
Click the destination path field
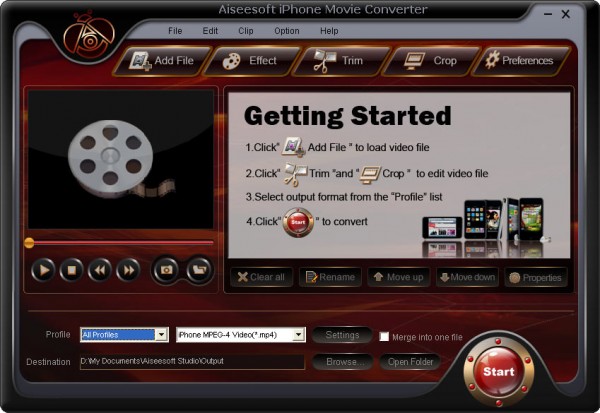pyautogui.click(x=192, y=362)
